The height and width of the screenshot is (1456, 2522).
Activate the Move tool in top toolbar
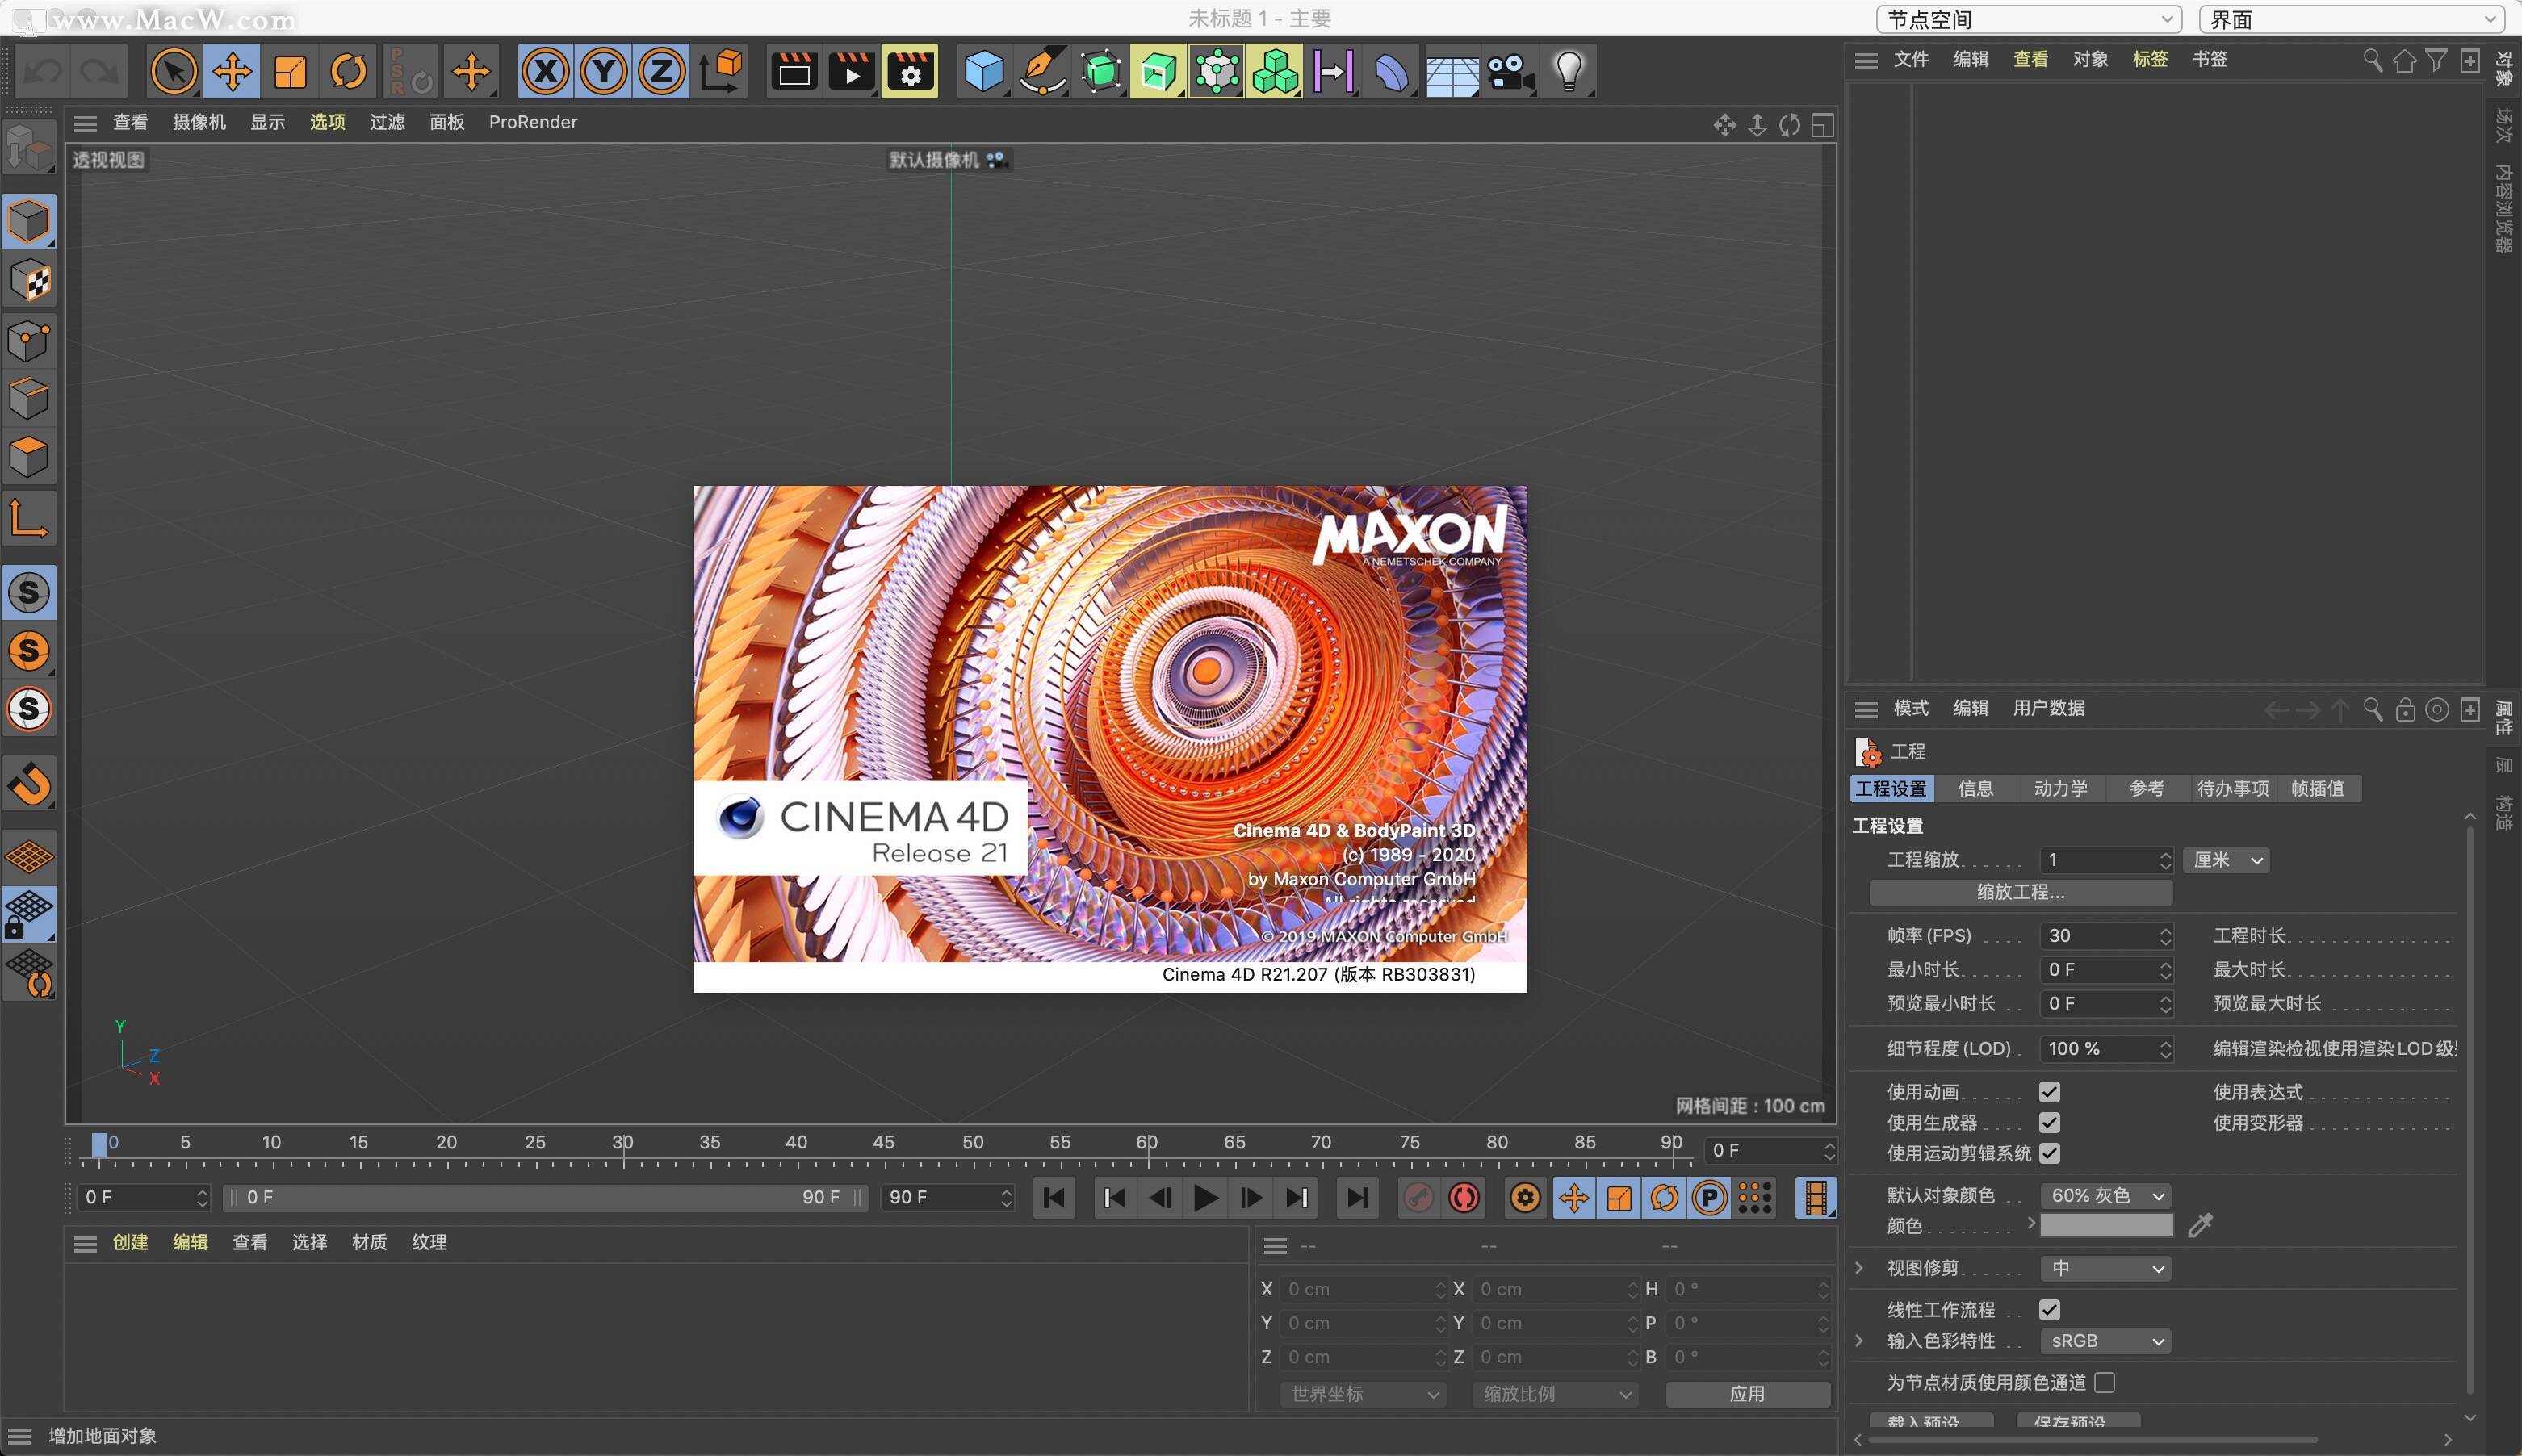pos(232,71)
